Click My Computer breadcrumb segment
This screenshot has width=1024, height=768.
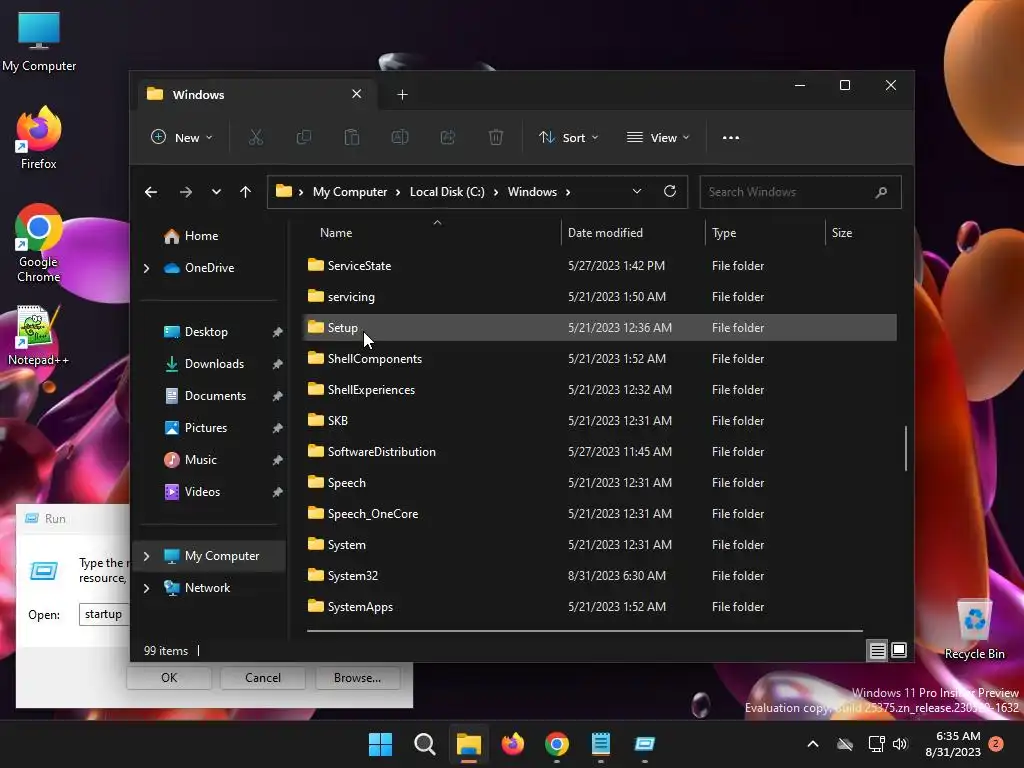(x=350, y=192)
